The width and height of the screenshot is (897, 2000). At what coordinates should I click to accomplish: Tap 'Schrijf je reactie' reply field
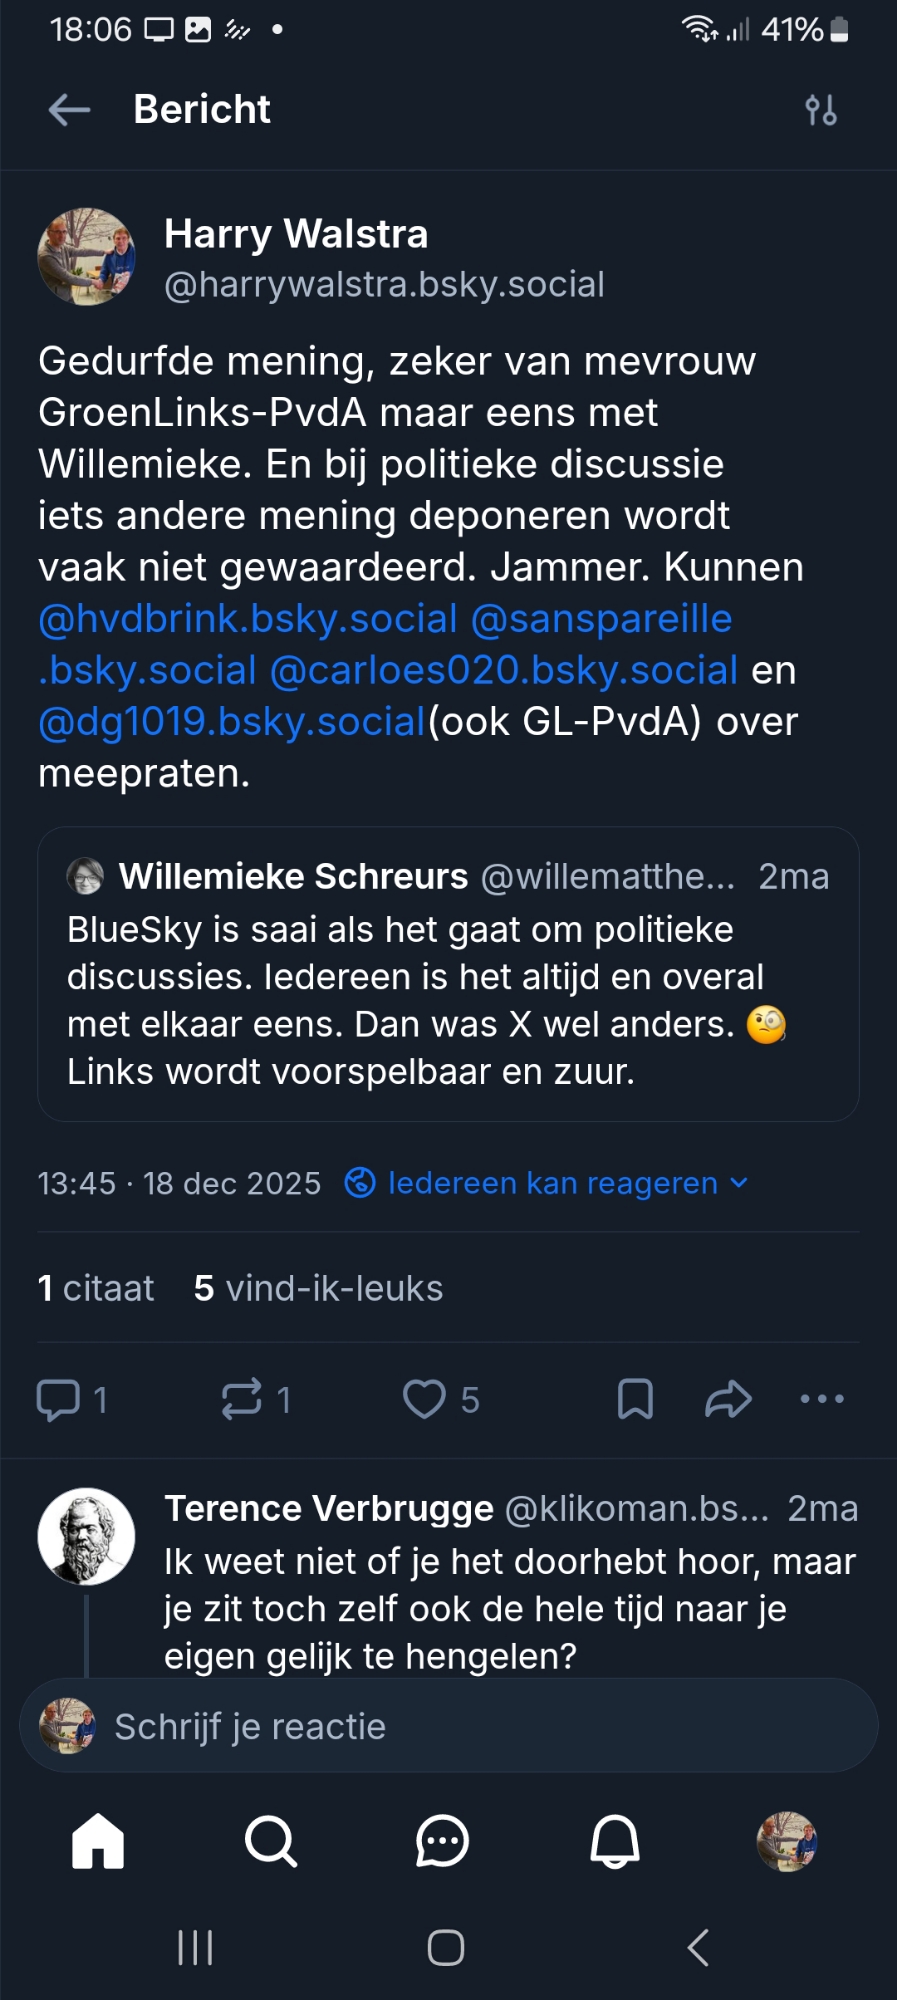tap(448, 1726)
